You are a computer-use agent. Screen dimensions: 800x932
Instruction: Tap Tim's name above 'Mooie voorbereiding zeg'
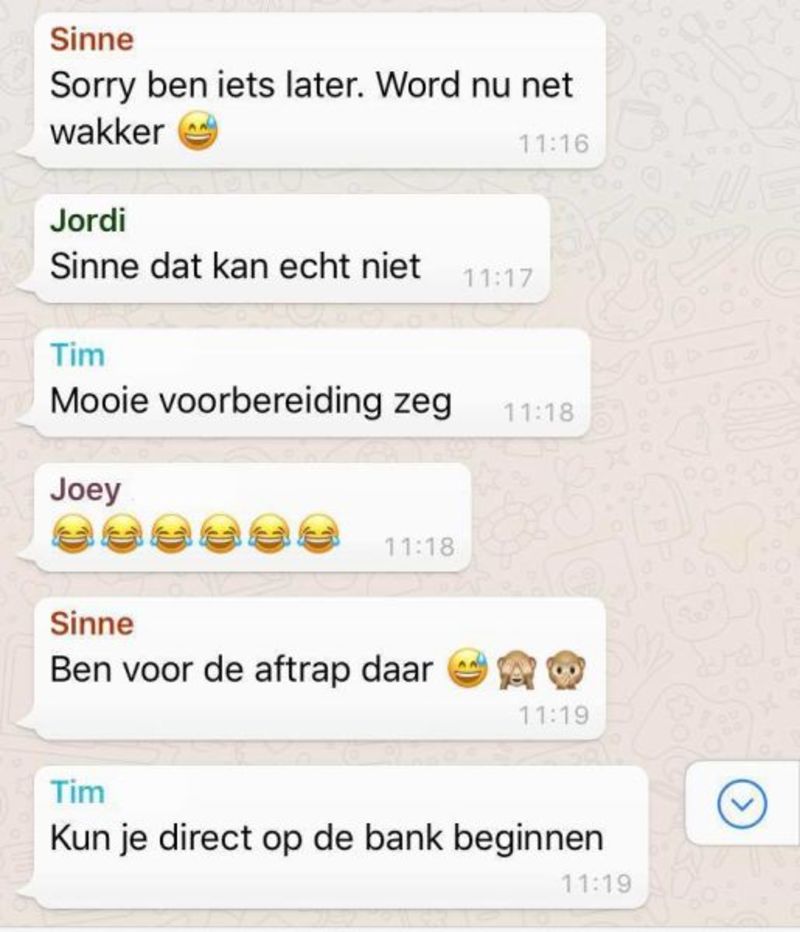[x=78, y=355]
